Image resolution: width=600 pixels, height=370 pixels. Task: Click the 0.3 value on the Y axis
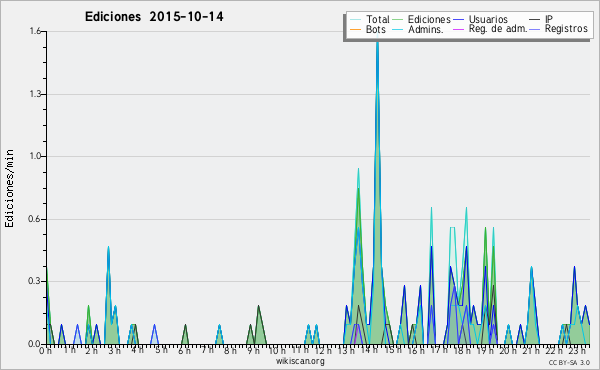(34, 281)
